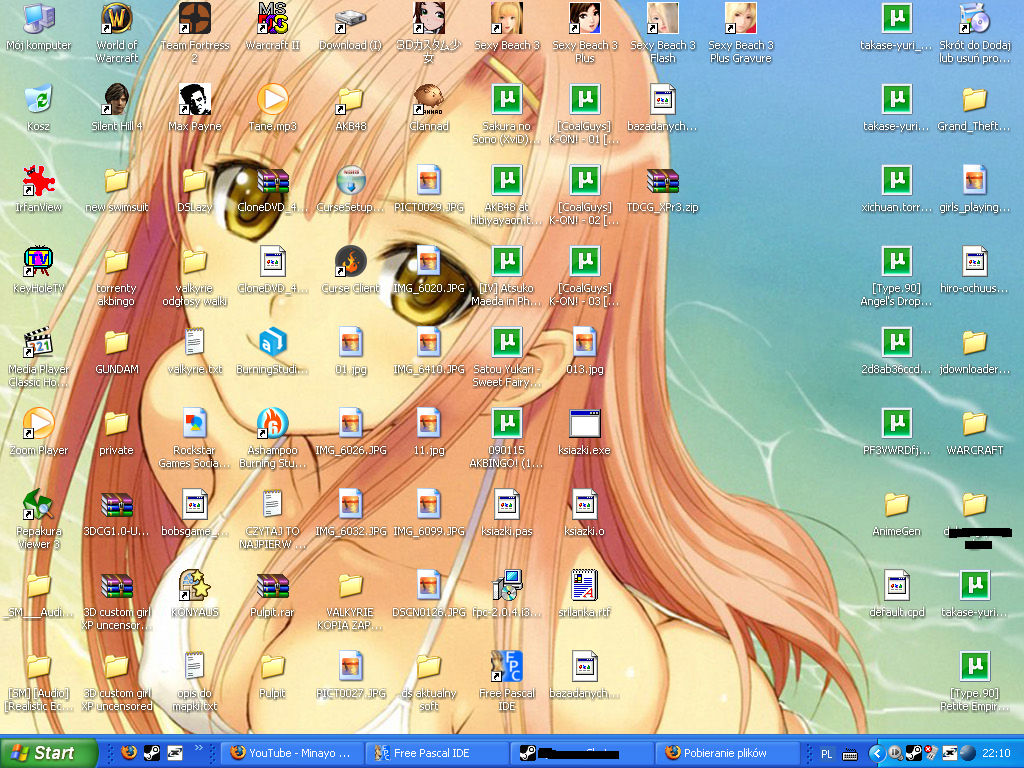Open Media Player Classic shortcut

pos(39,343)
